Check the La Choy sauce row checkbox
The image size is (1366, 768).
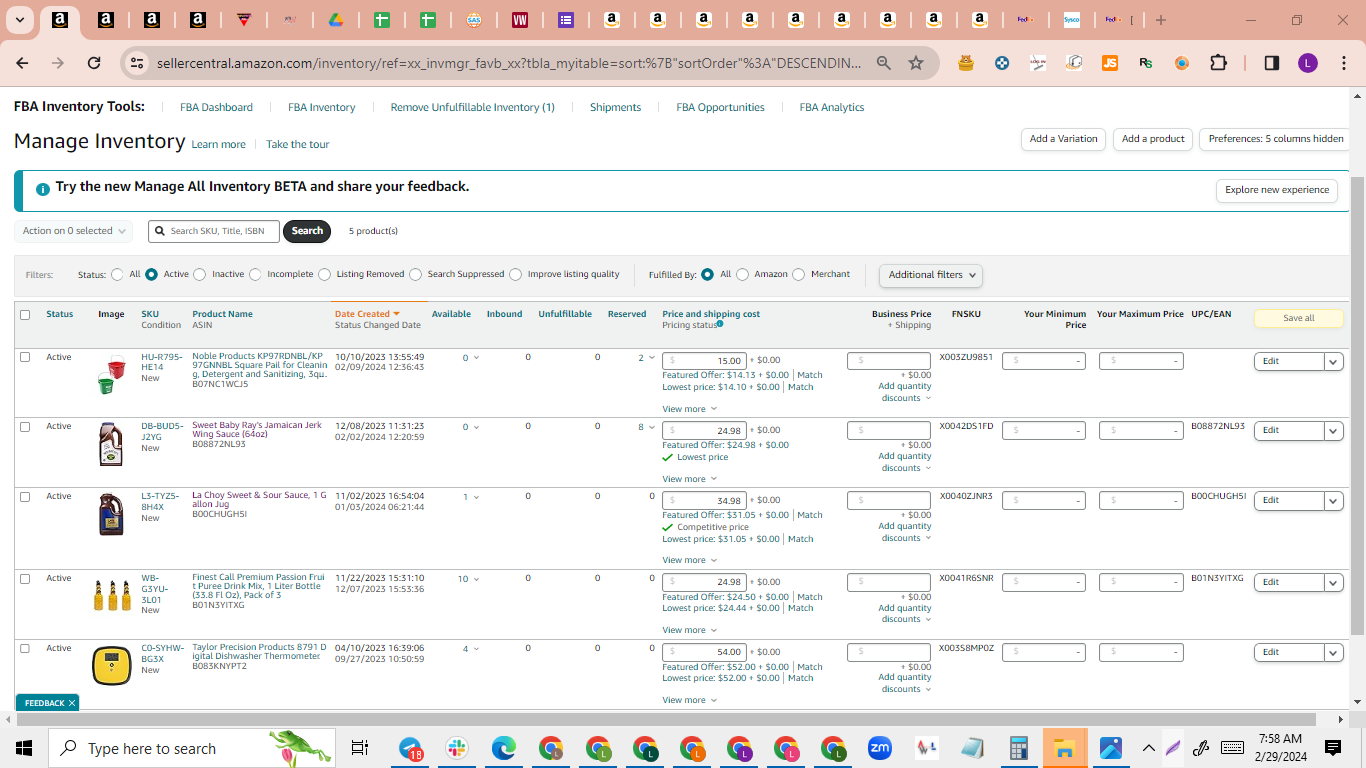coord(25,497)
